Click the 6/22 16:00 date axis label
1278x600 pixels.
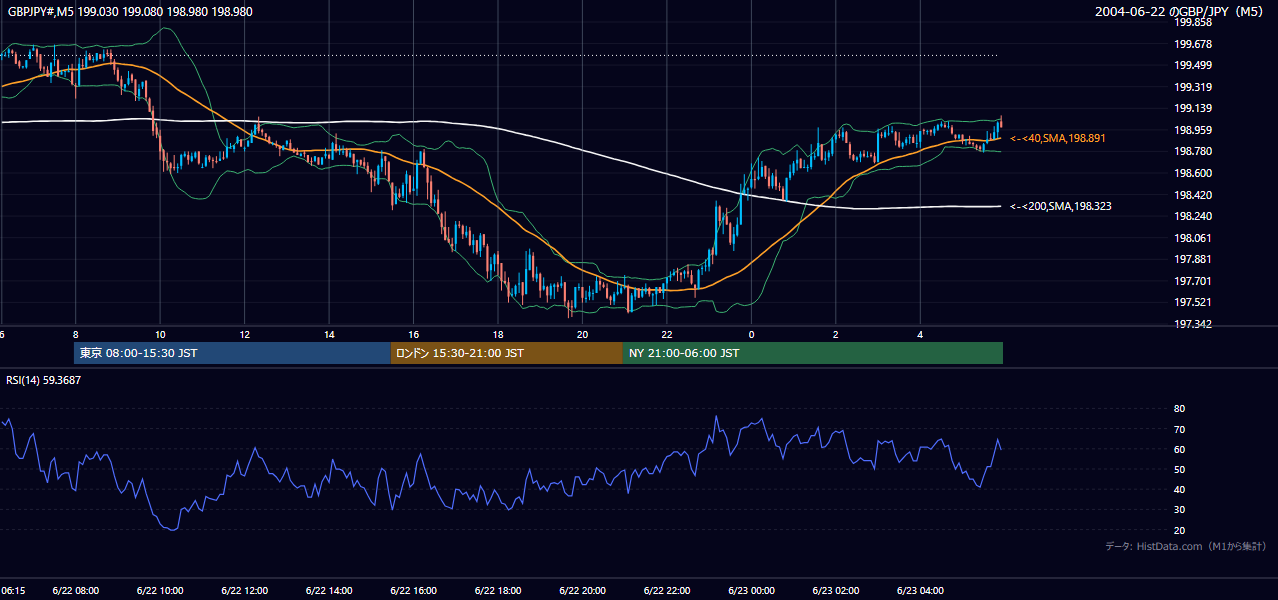413,591
